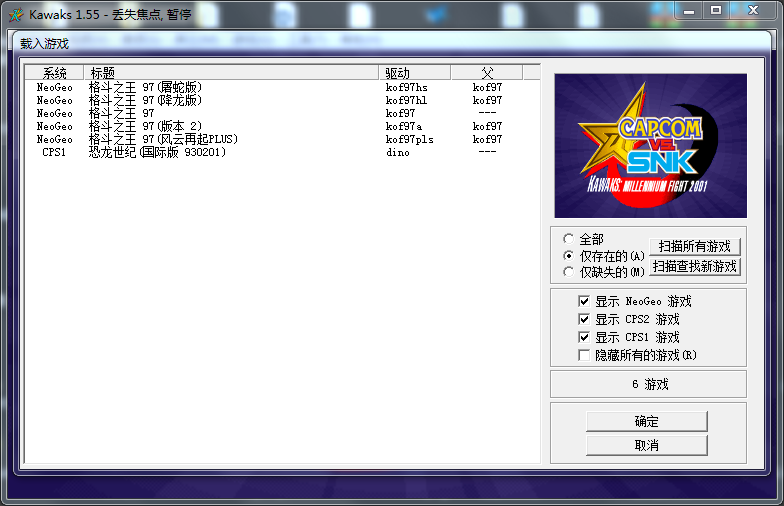The height and width of the screenshot is (506, 784).
Task: Click the Kawaks star icon in title bar
Action: (x=16, y=14)
